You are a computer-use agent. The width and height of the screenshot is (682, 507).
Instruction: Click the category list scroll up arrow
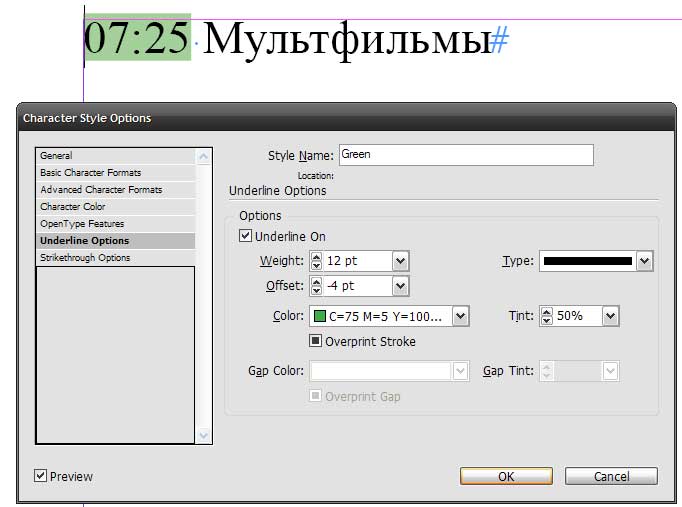pos(204,157)
